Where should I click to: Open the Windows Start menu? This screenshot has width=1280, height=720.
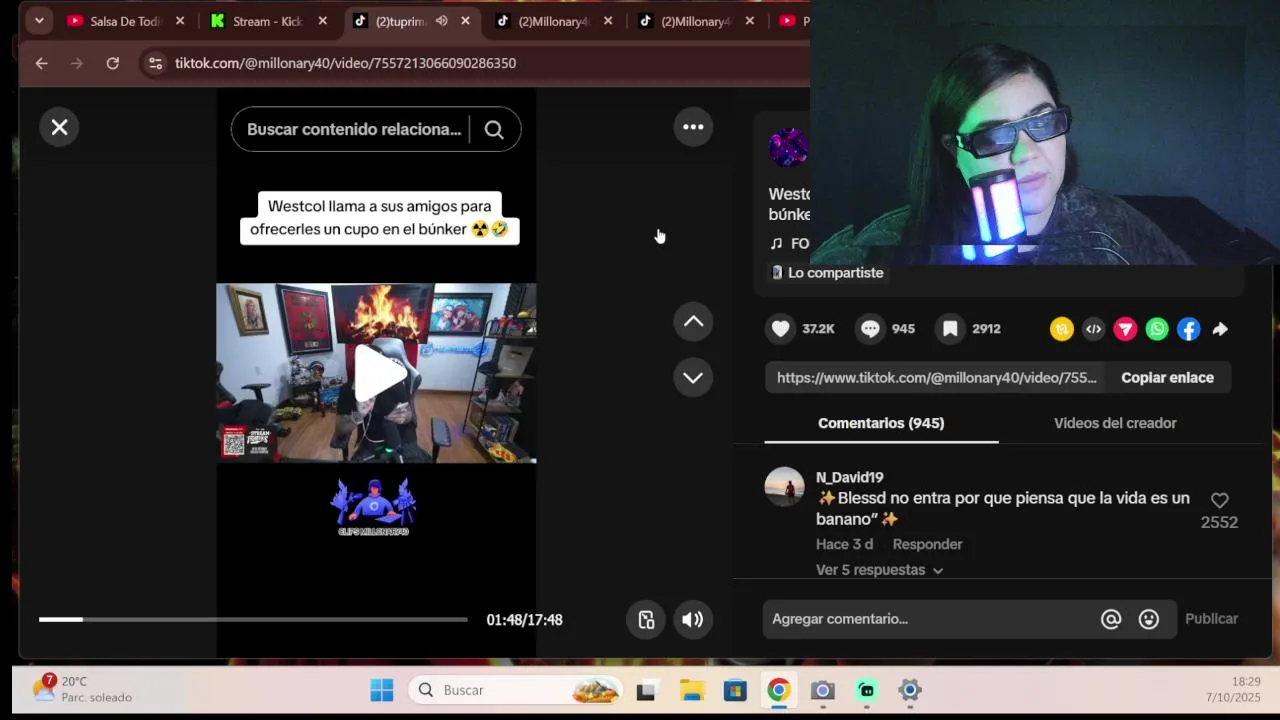(382, 690)
